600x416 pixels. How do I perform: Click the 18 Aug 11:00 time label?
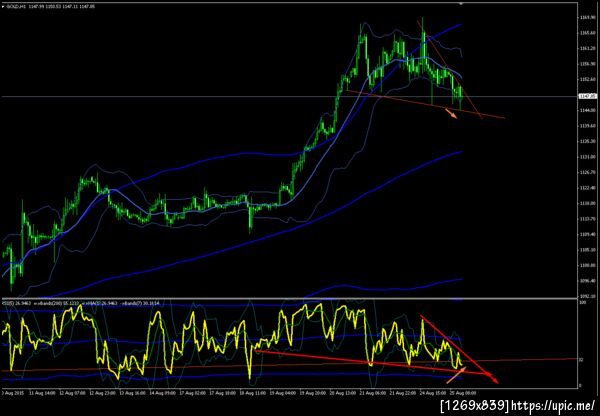[254, 393]
